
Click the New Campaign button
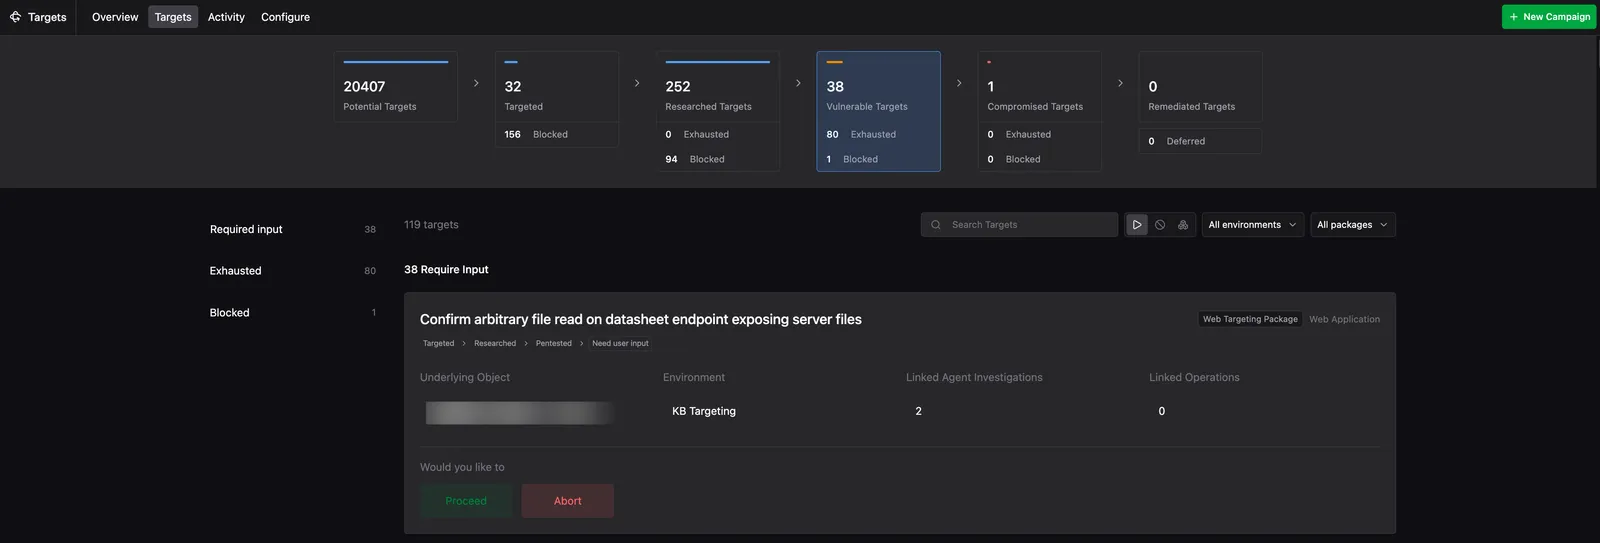pyautogui.click(x=1549, y=17)
